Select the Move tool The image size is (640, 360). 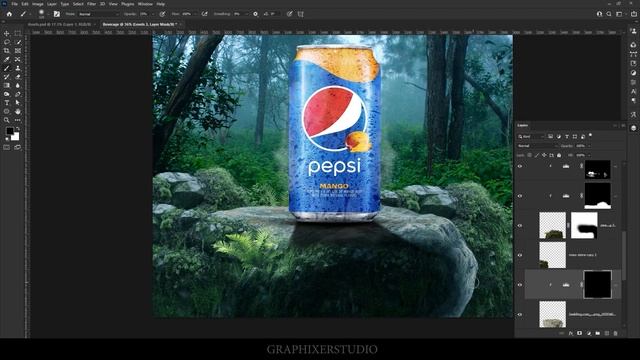pos(7,33)
